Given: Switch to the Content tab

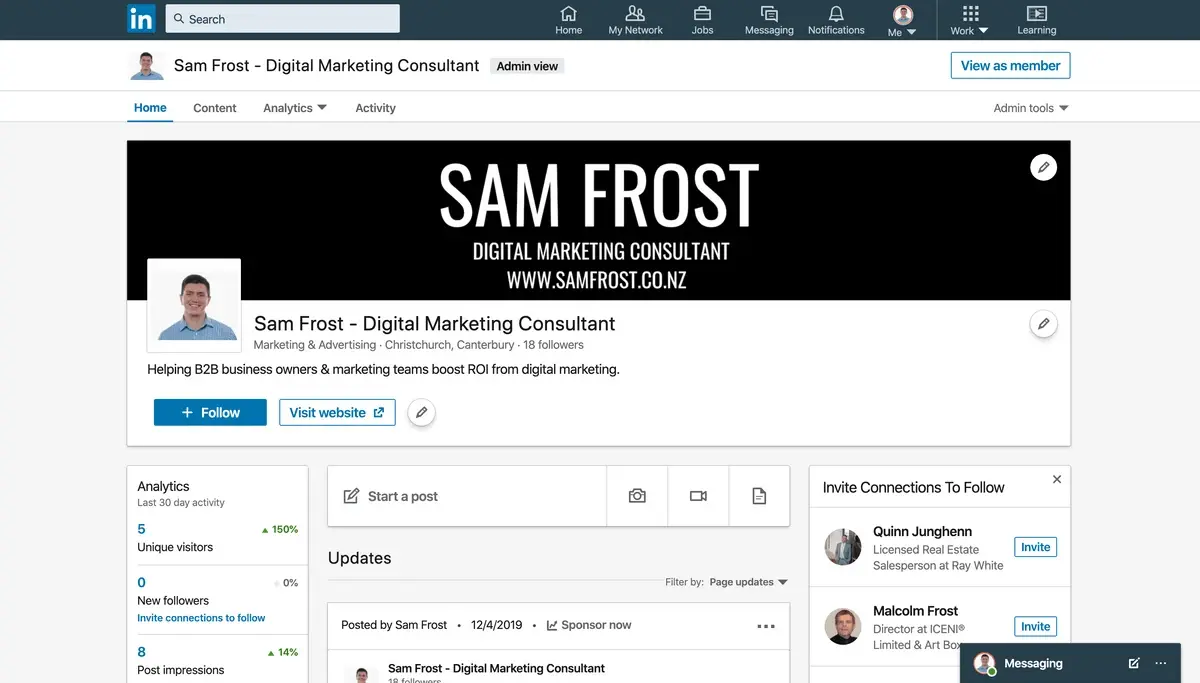Looking at the screenshot, I should click(x=215, y=108).
